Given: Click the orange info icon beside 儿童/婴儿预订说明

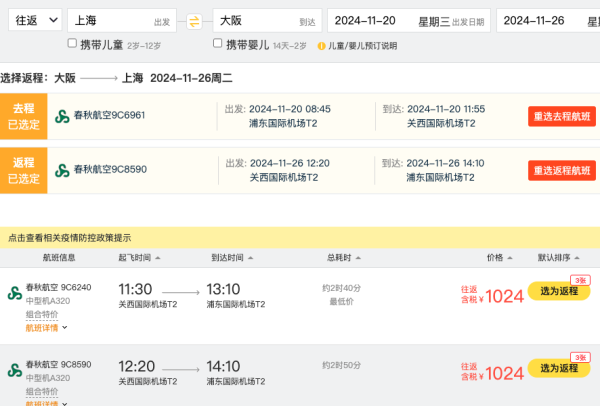Looking at the screenshot, I should point(321,46).
